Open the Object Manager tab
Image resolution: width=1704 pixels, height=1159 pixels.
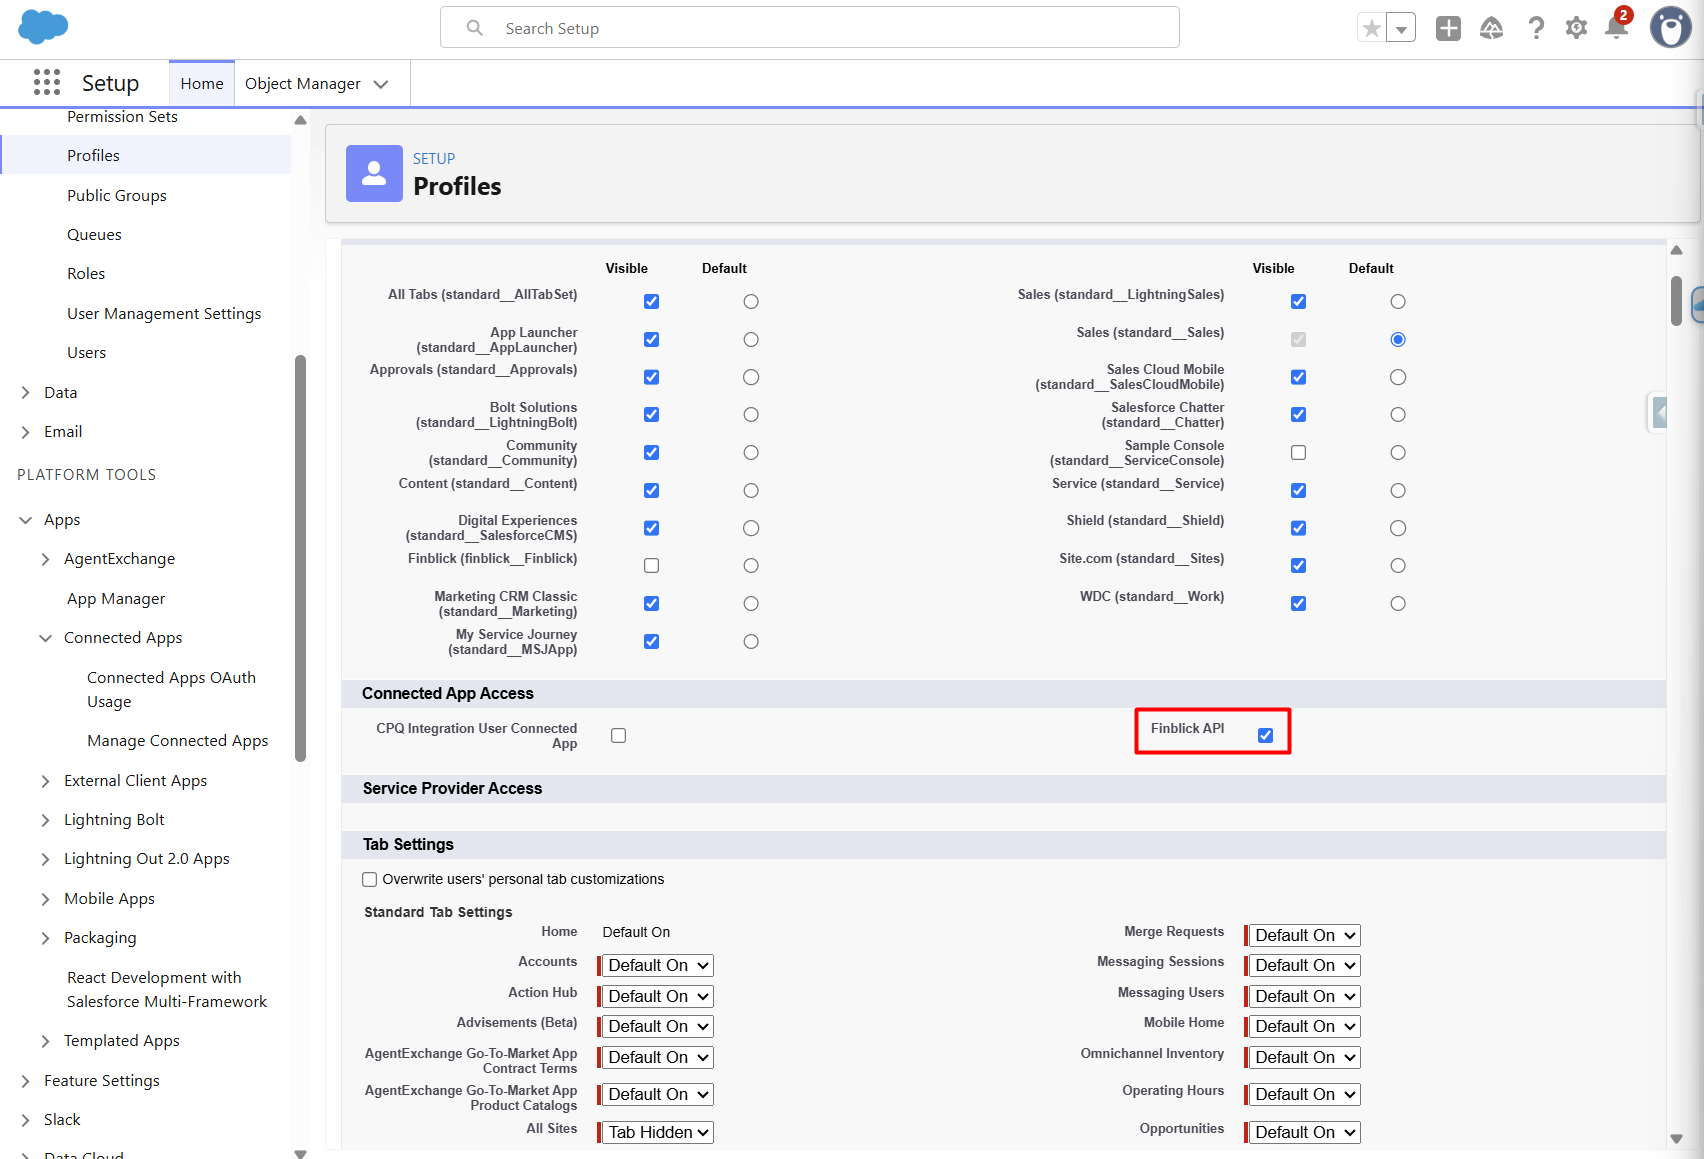(303, 84)
